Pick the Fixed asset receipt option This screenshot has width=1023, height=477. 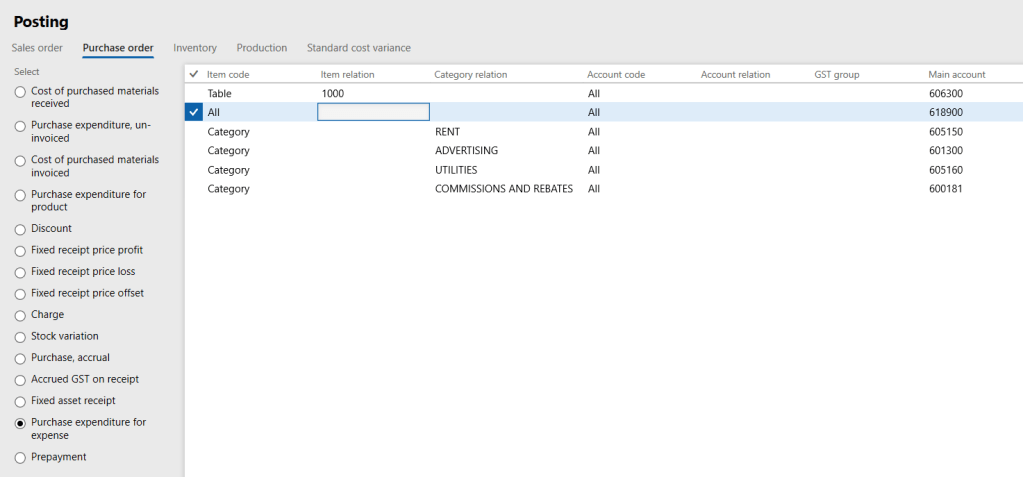tap(20, 401)
